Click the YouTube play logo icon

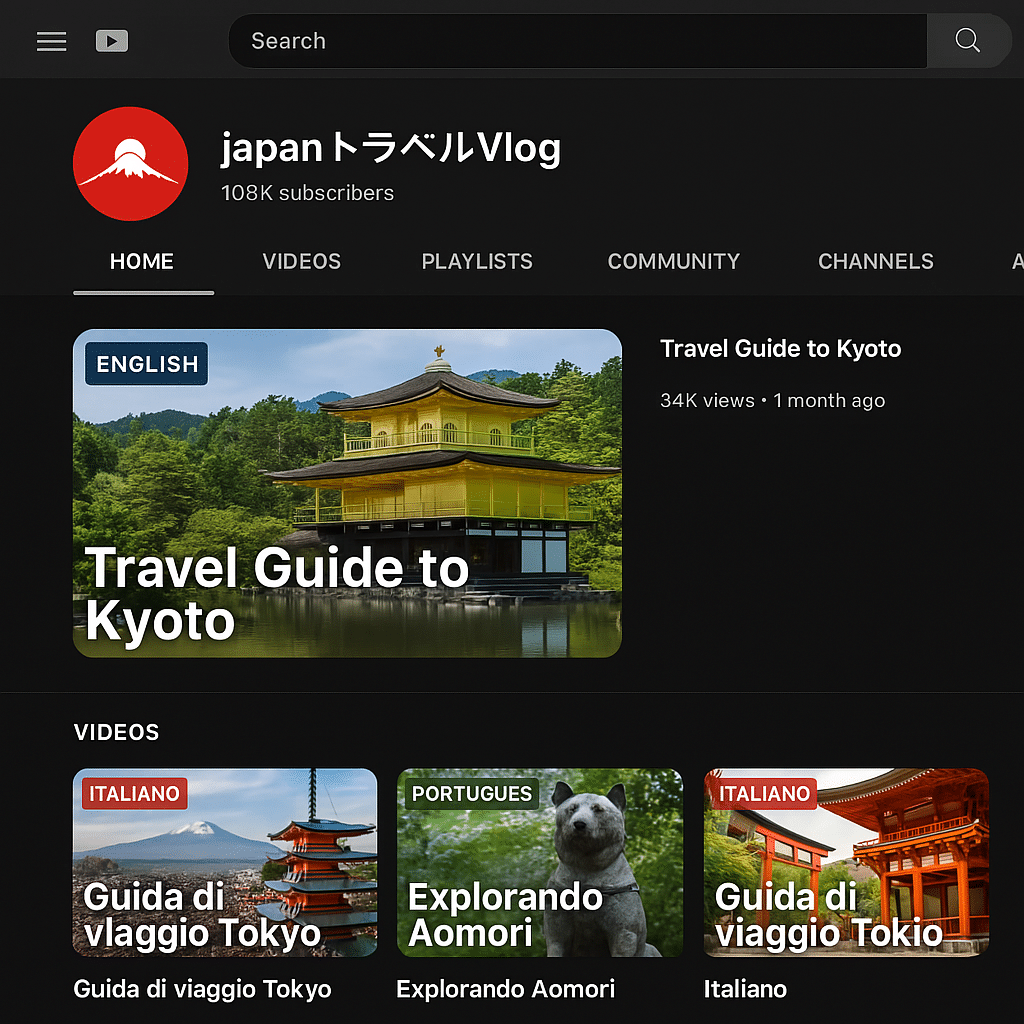112,41
